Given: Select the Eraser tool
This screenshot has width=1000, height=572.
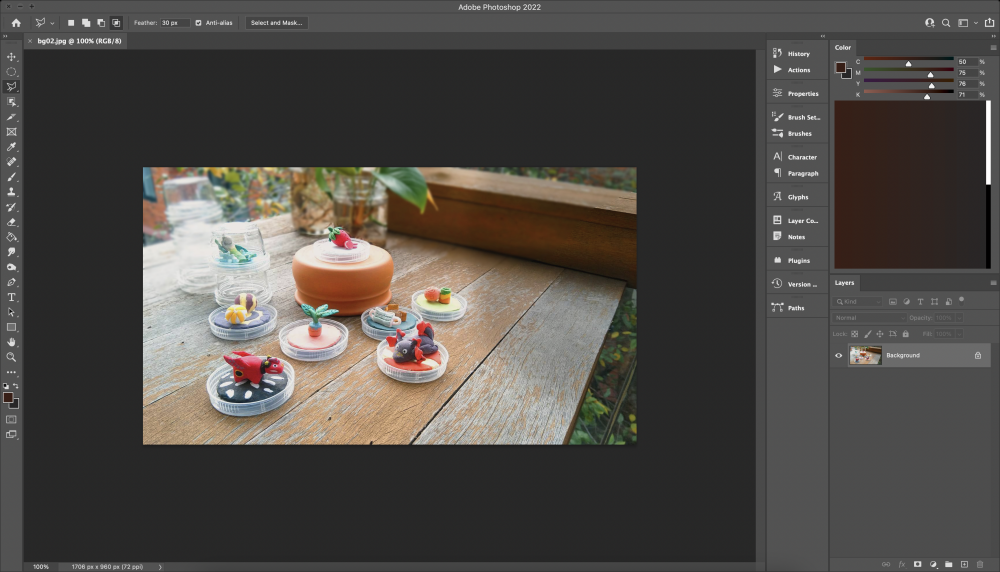Looking at the screenshot, I should [11, 222].
